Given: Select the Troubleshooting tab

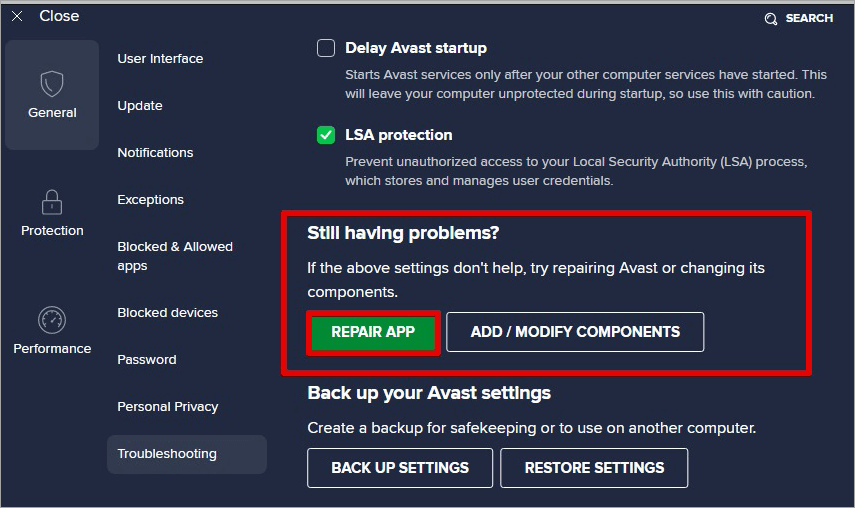Looking at the screenshot, I should [x=167, y=454].
